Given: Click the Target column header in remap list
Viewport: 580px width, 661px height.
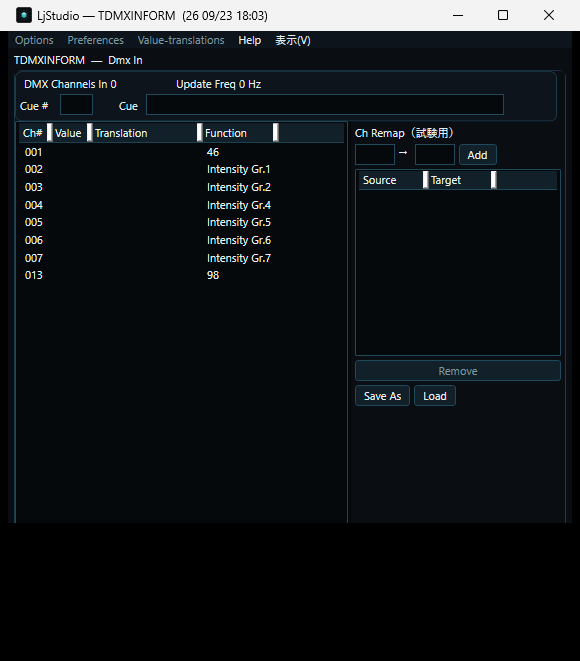Looking at the screenshot, I should (460, 180).
